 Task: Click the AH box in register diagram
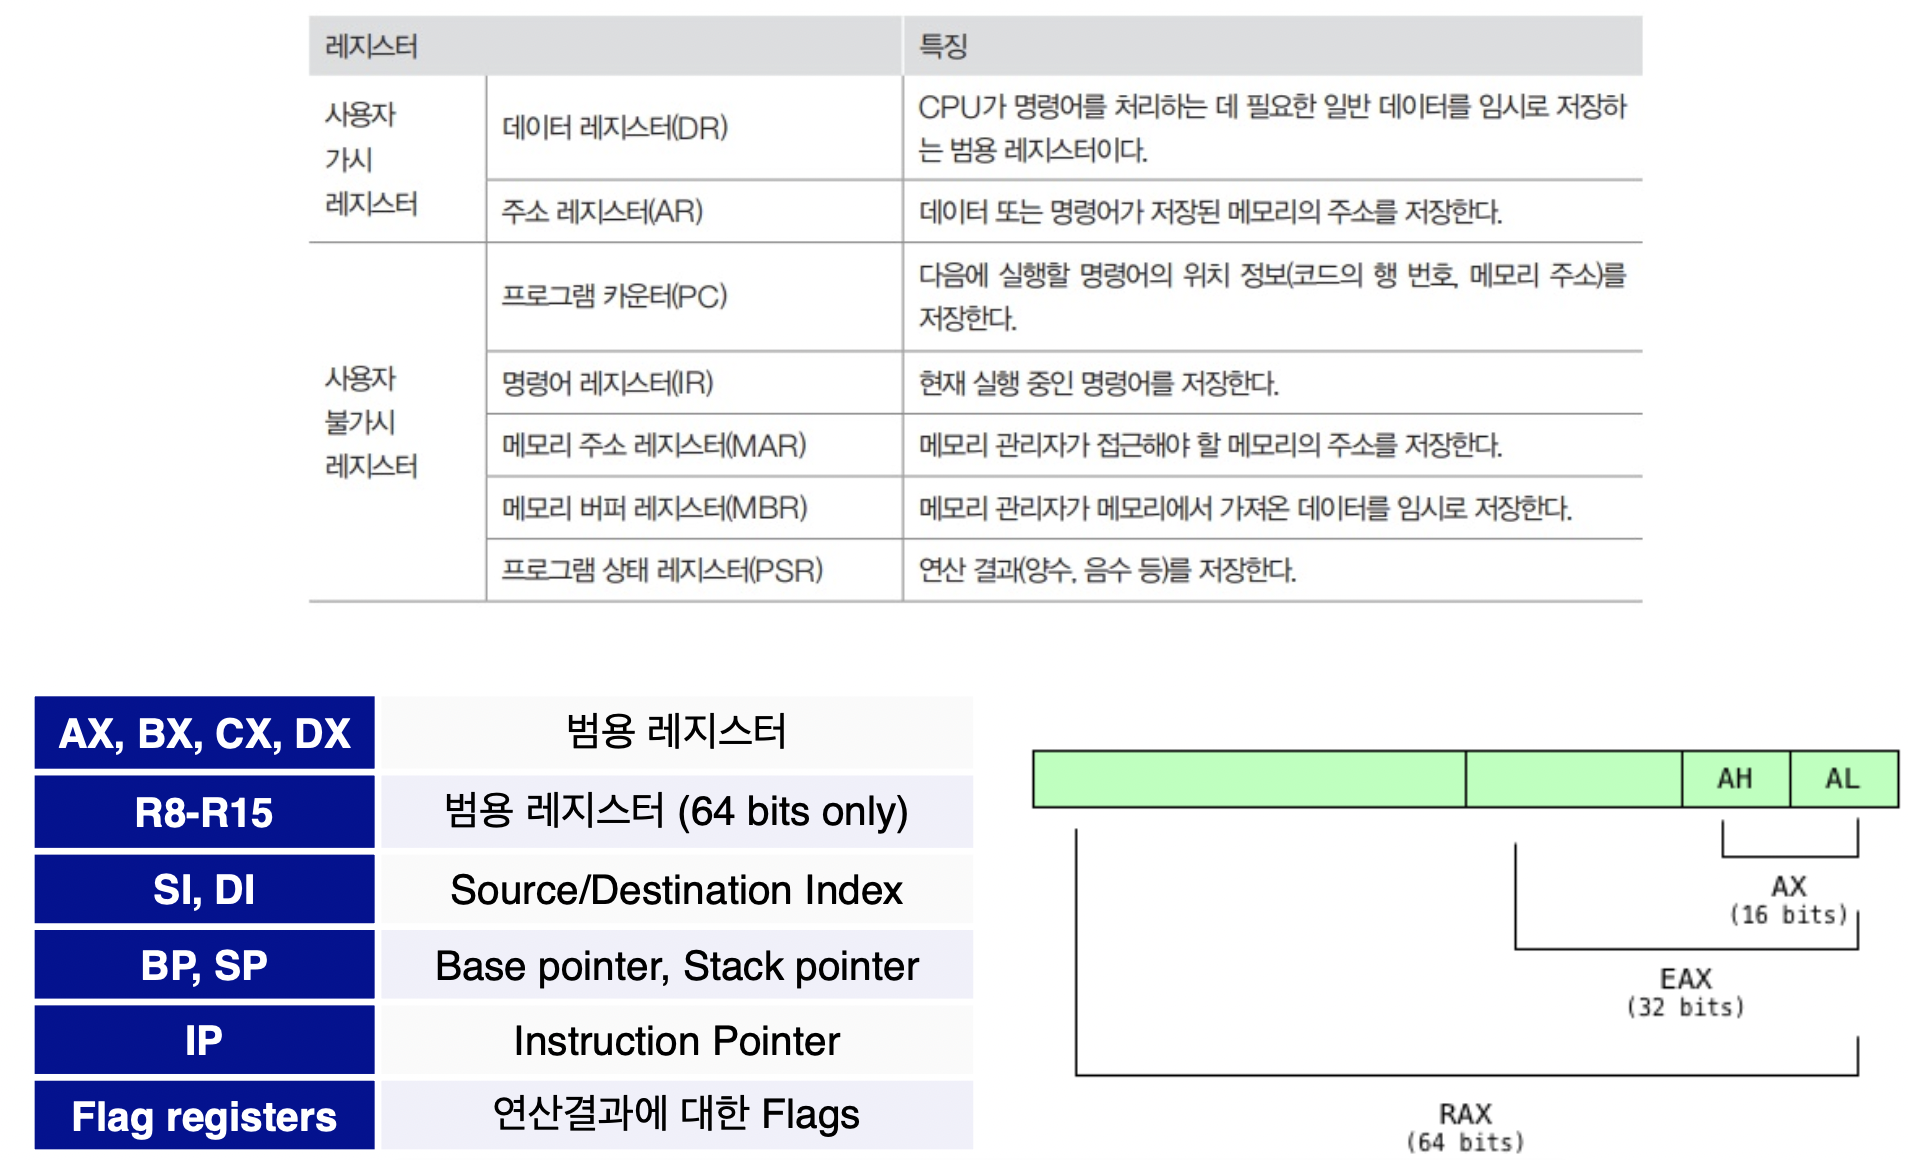coord(1736,779)
